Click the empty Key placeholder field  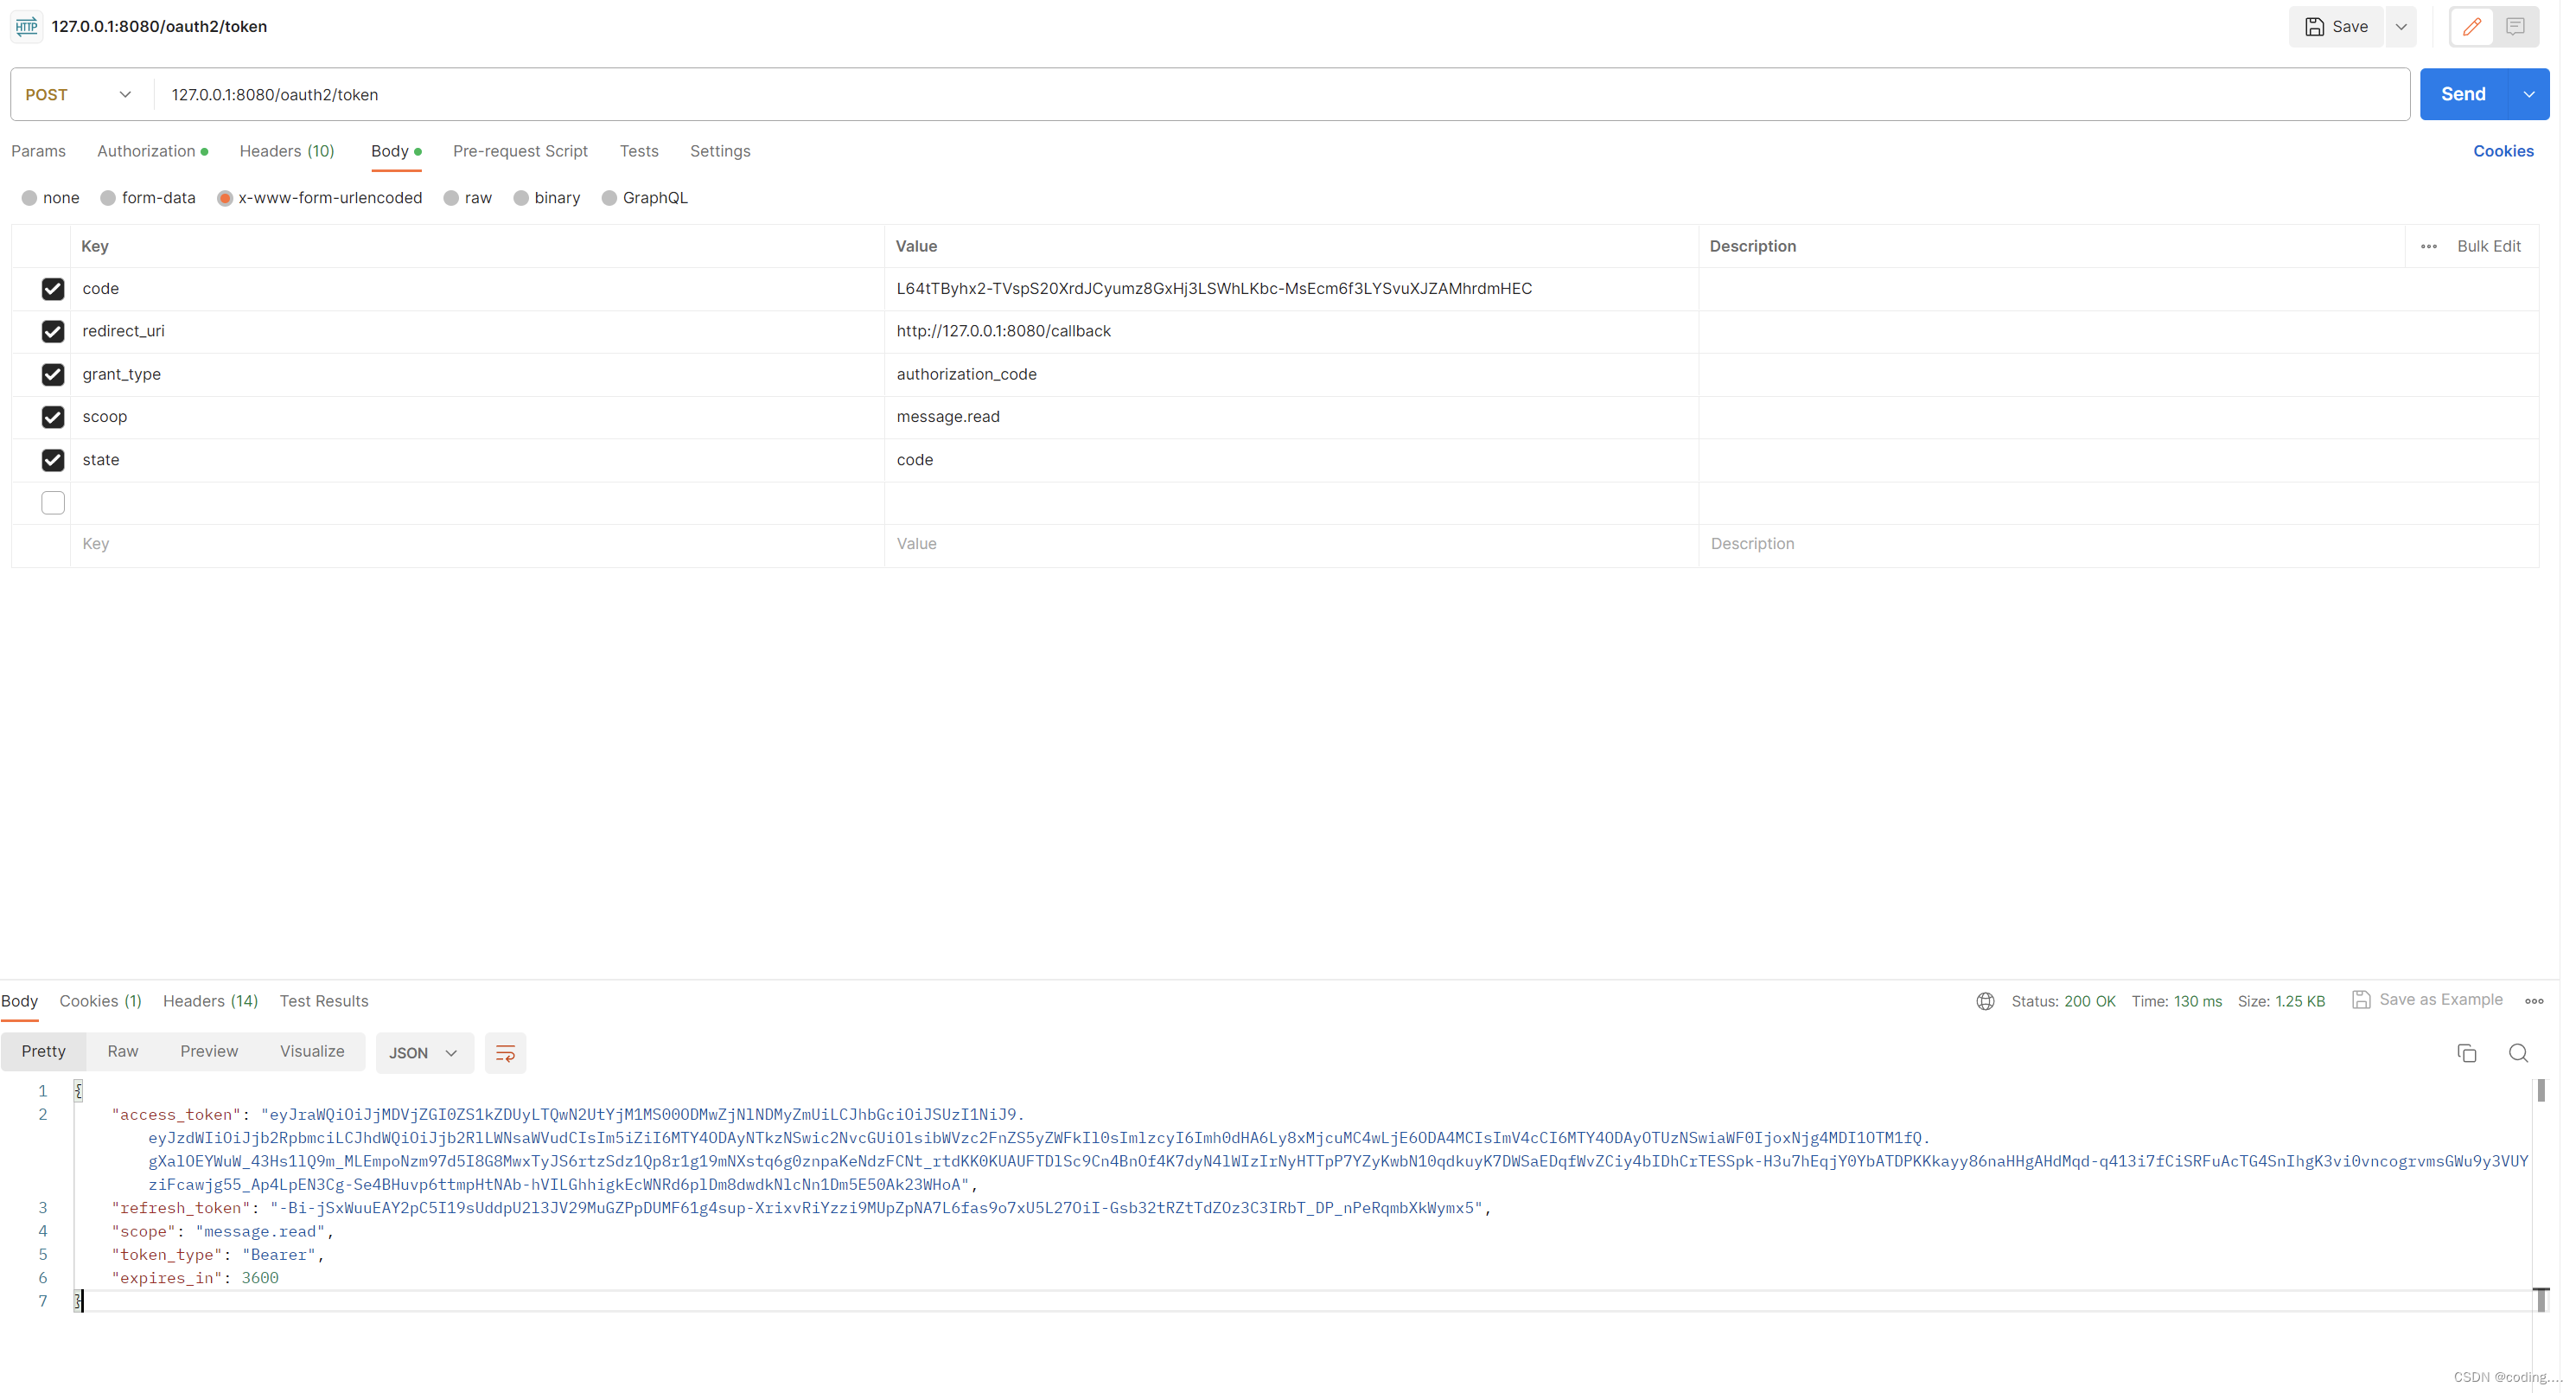pos(477,544)
